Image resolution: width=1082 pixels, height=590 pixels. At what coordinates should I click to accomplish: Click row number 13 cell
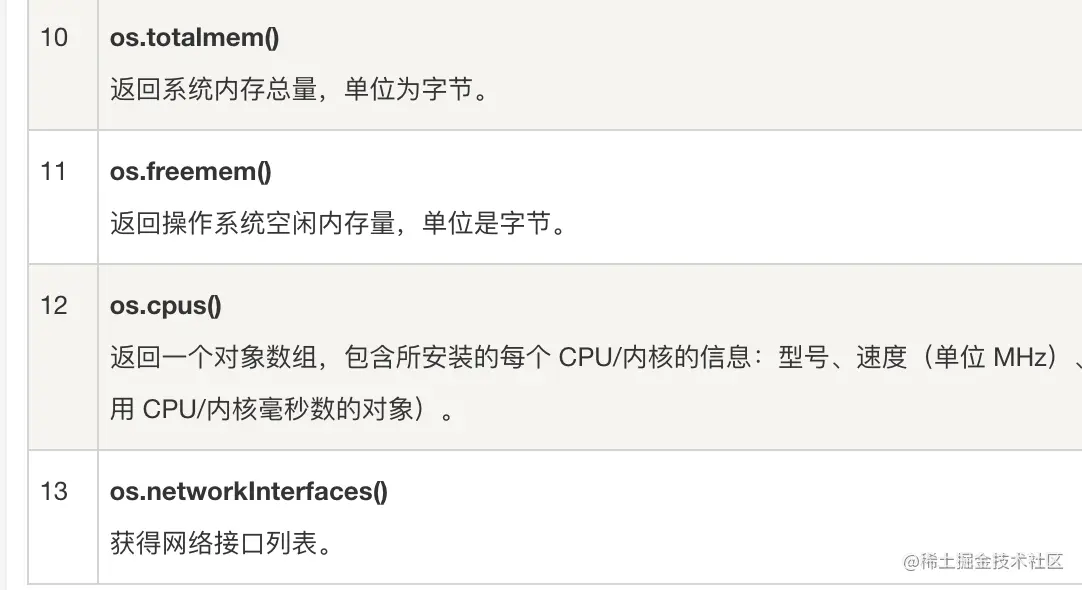(54, 491)
